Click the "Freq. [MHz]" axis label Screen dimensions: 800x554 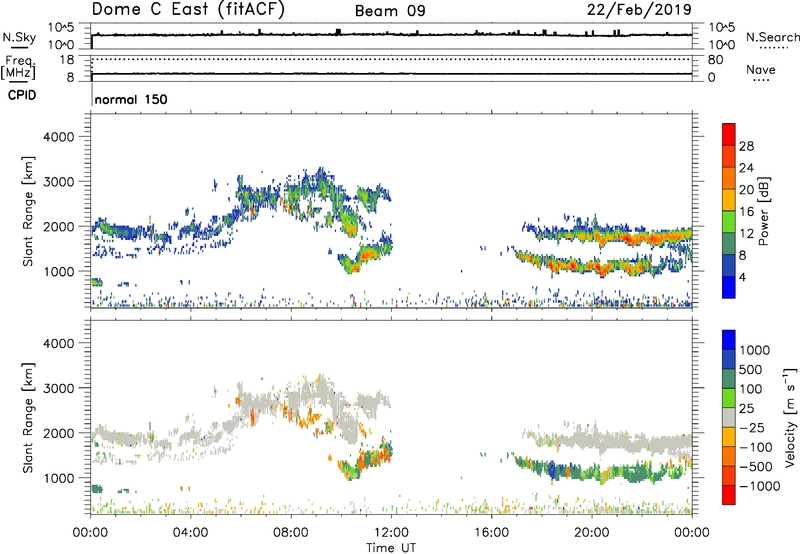[x=18, y=67]
